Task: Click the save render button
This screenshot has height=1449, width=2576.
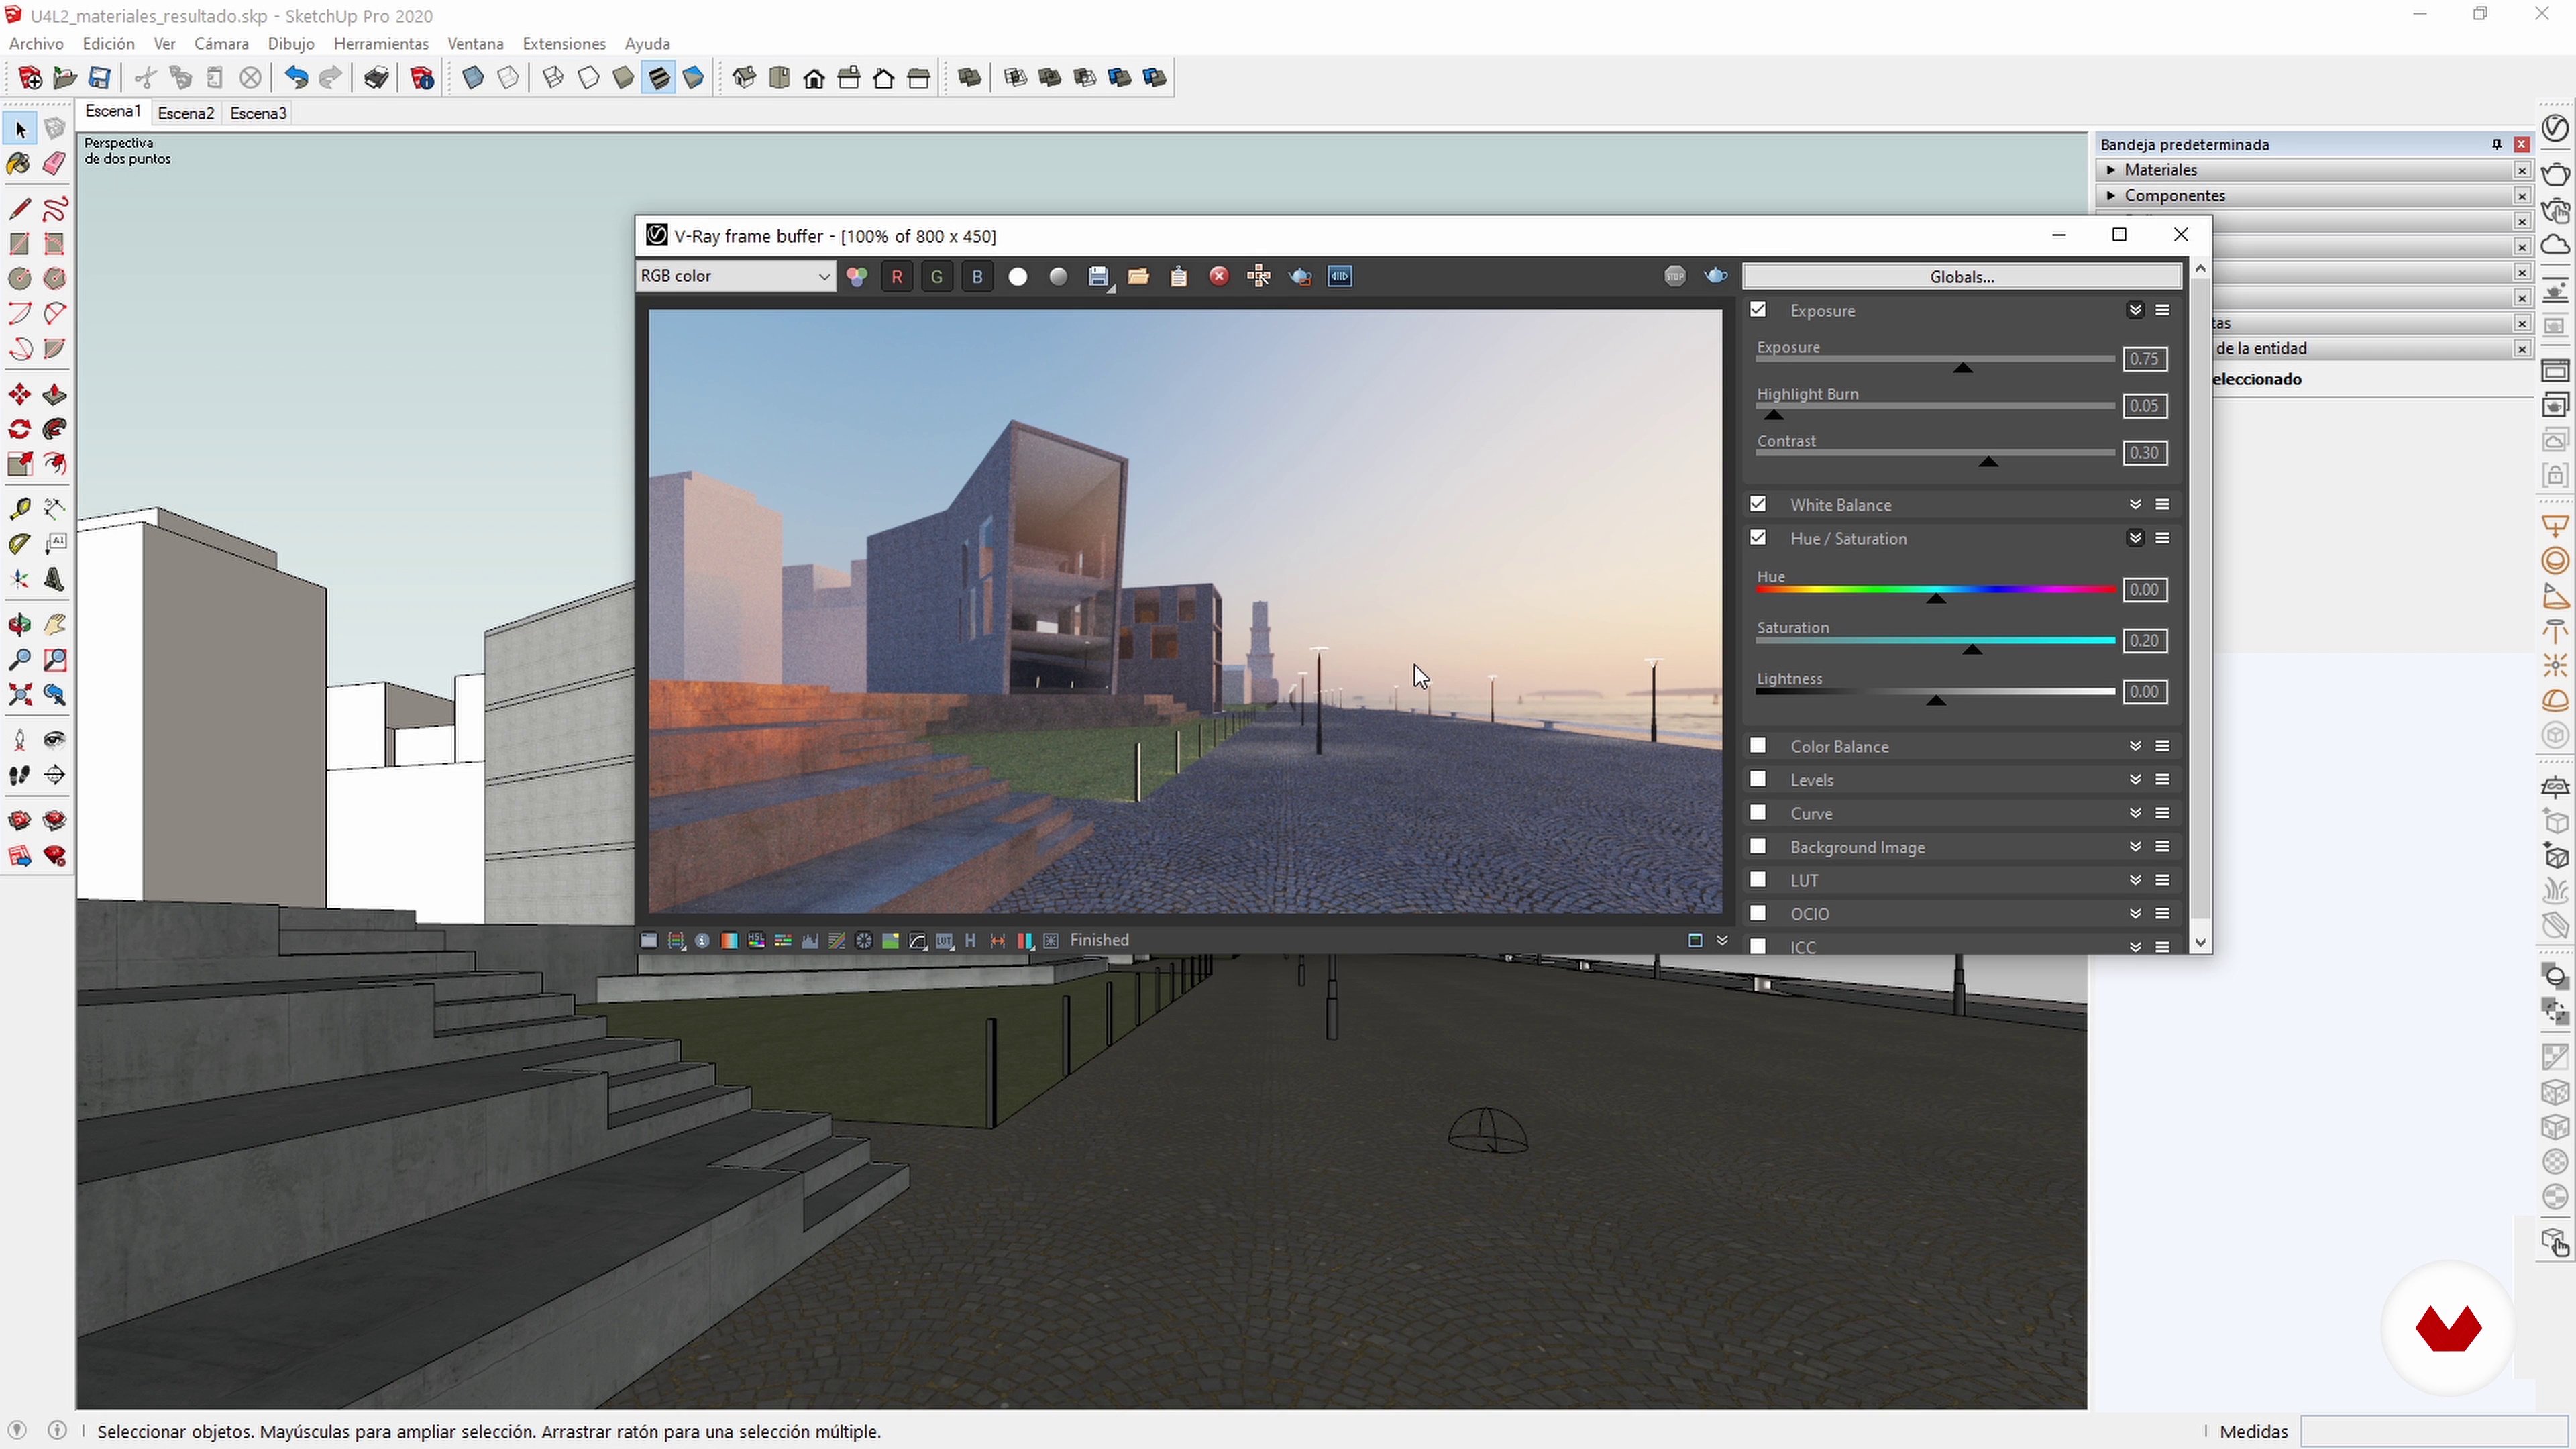Action: click(1099, 276)
